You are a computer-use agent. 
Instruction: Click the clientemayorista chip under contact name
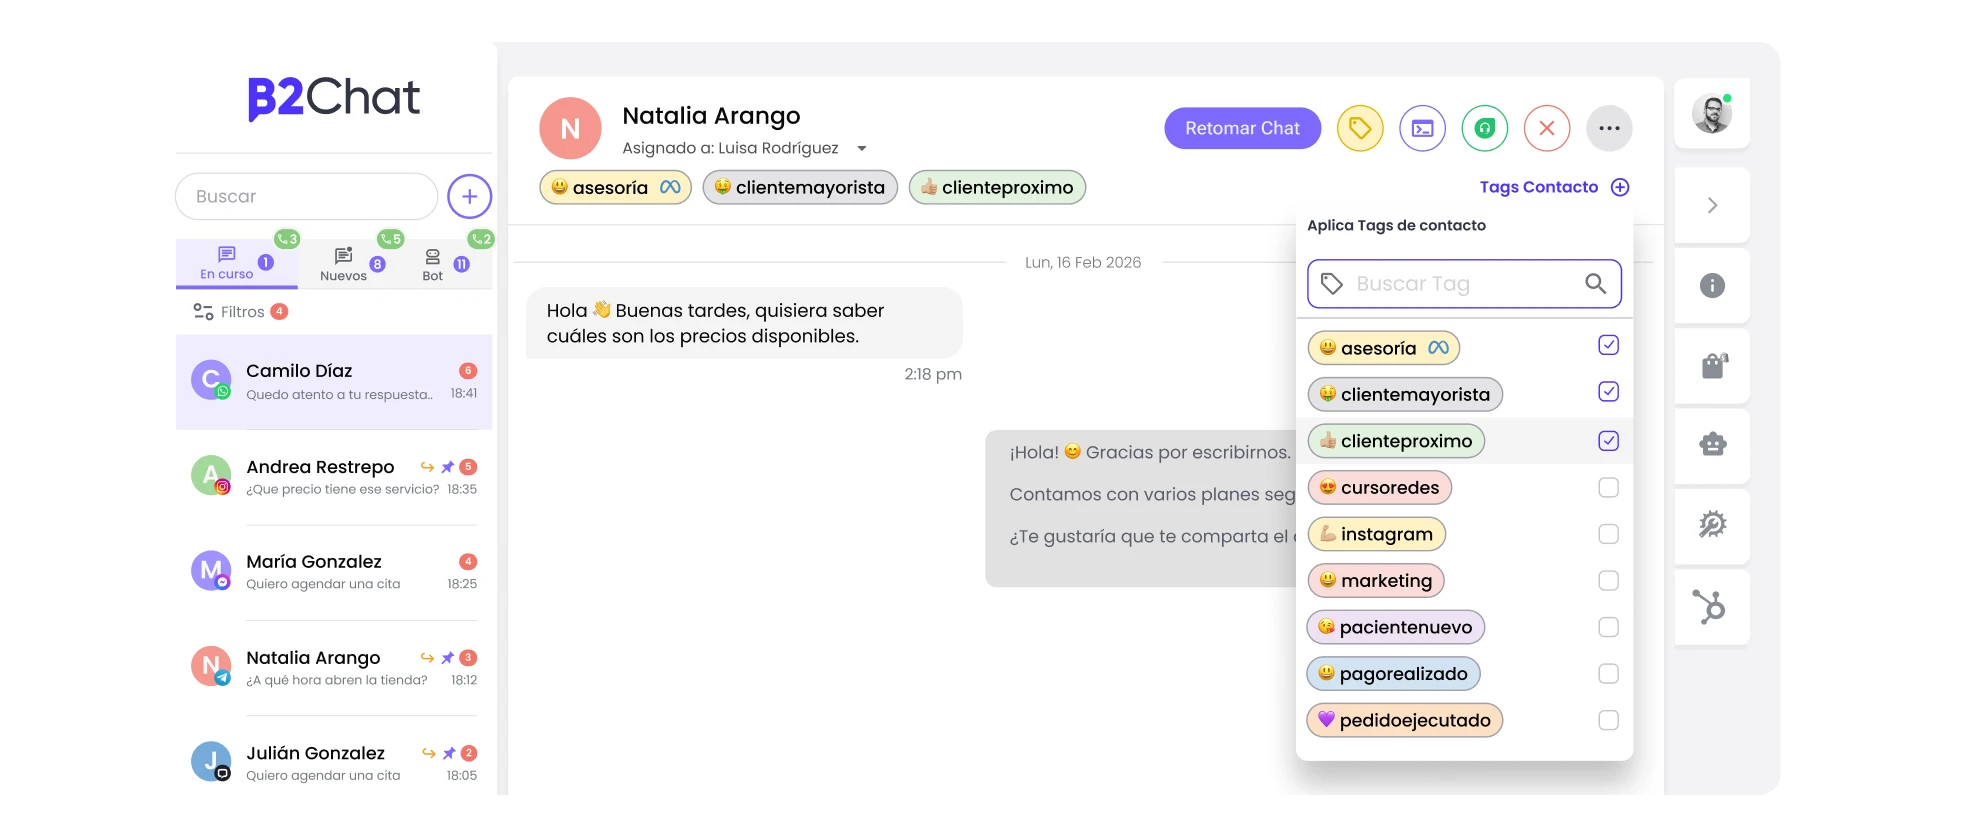pos(800,187)
